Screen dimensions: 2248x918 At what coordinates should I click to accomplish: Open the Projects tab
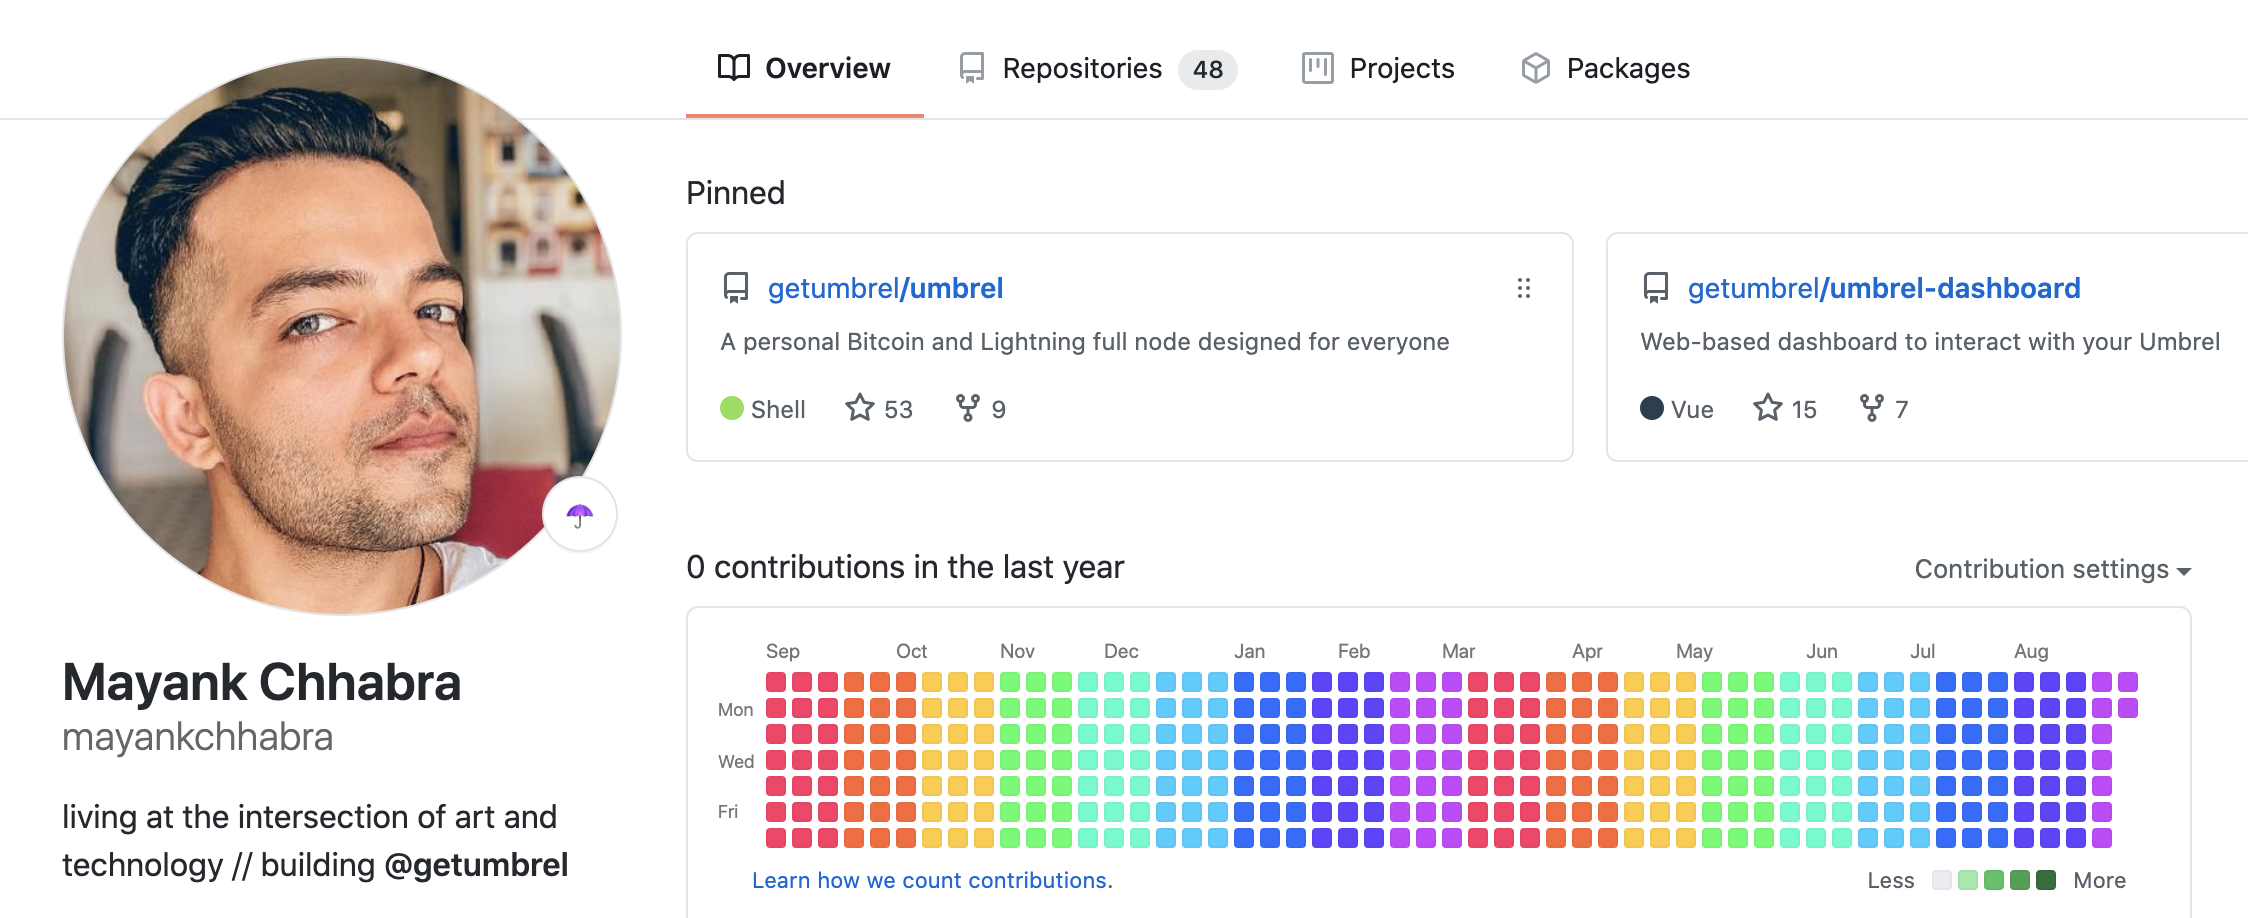click(1378, 68)
